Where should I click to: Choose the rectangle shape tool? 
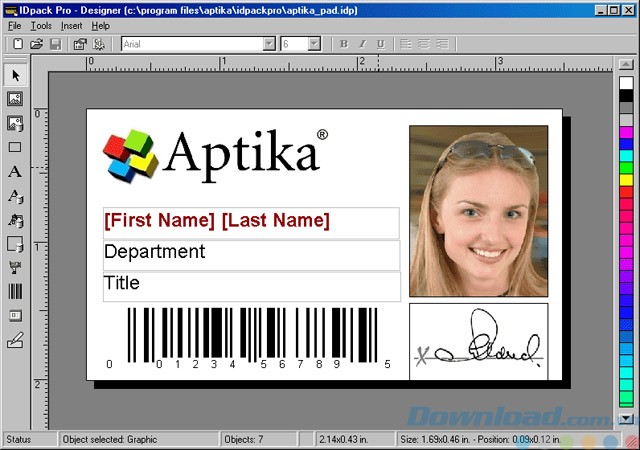pyautogui.click(x=15, y=147)
